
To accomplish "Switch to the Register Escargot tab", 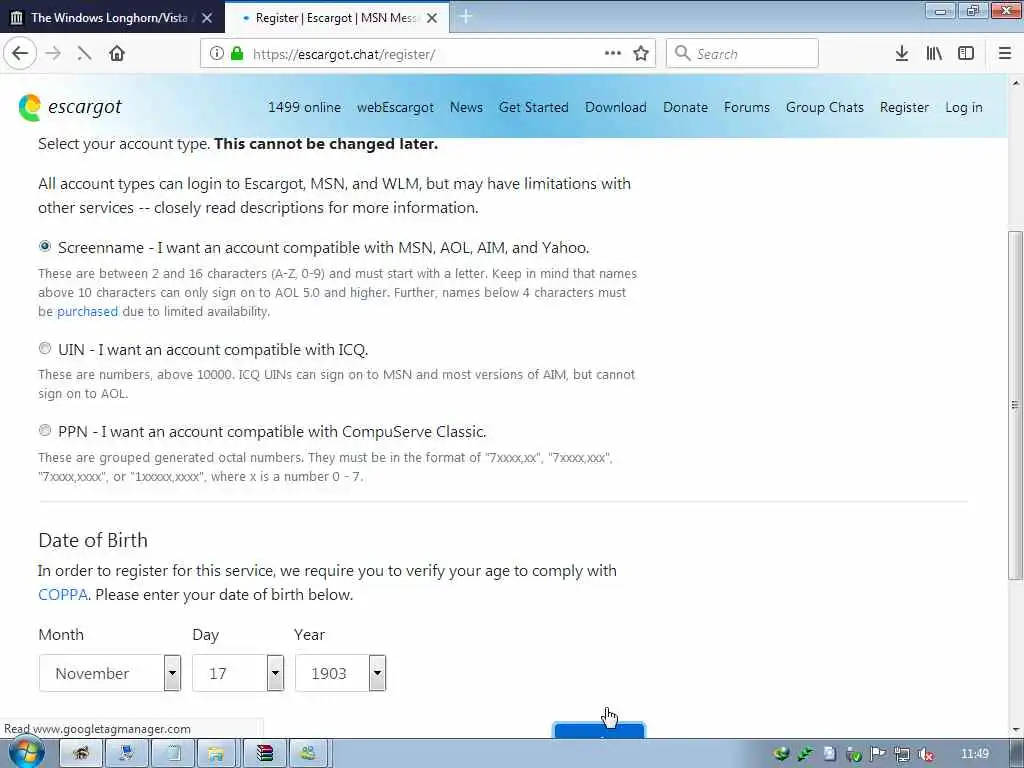I will 336,18.
